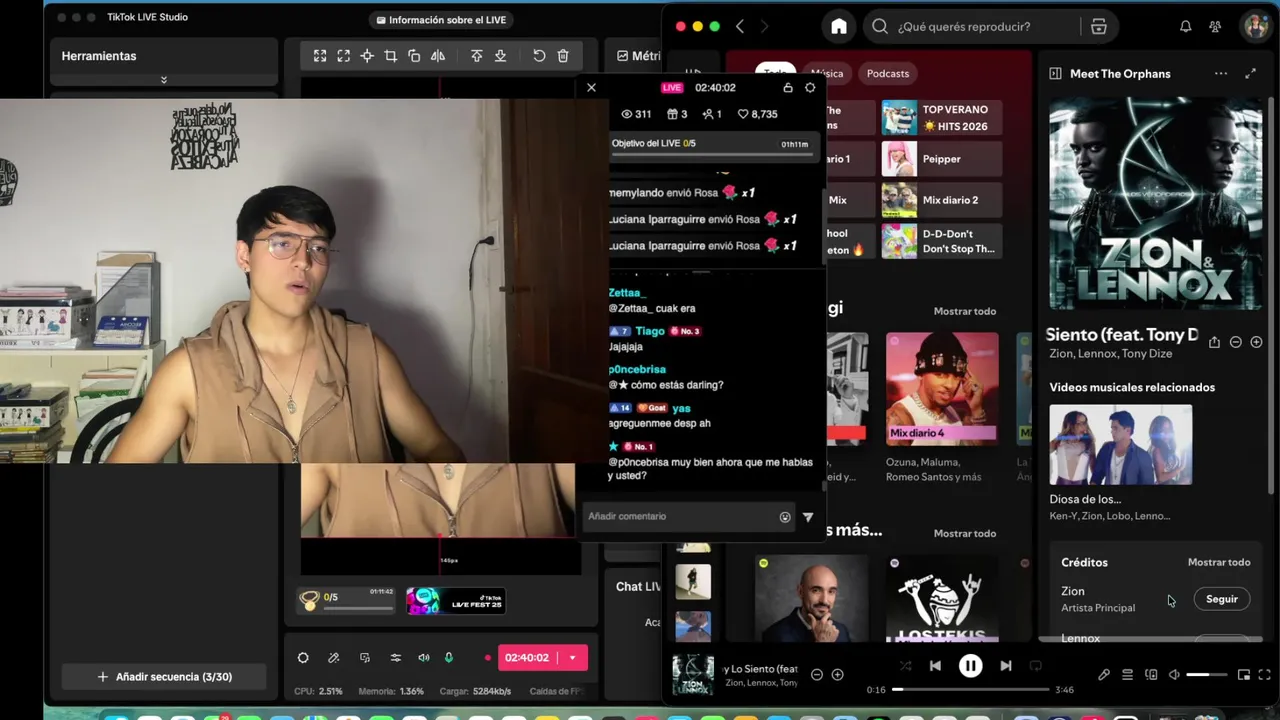Go back in Spotify navigation
The width and height of the screenshot is (1280, 720).
[x=740, y=27]
